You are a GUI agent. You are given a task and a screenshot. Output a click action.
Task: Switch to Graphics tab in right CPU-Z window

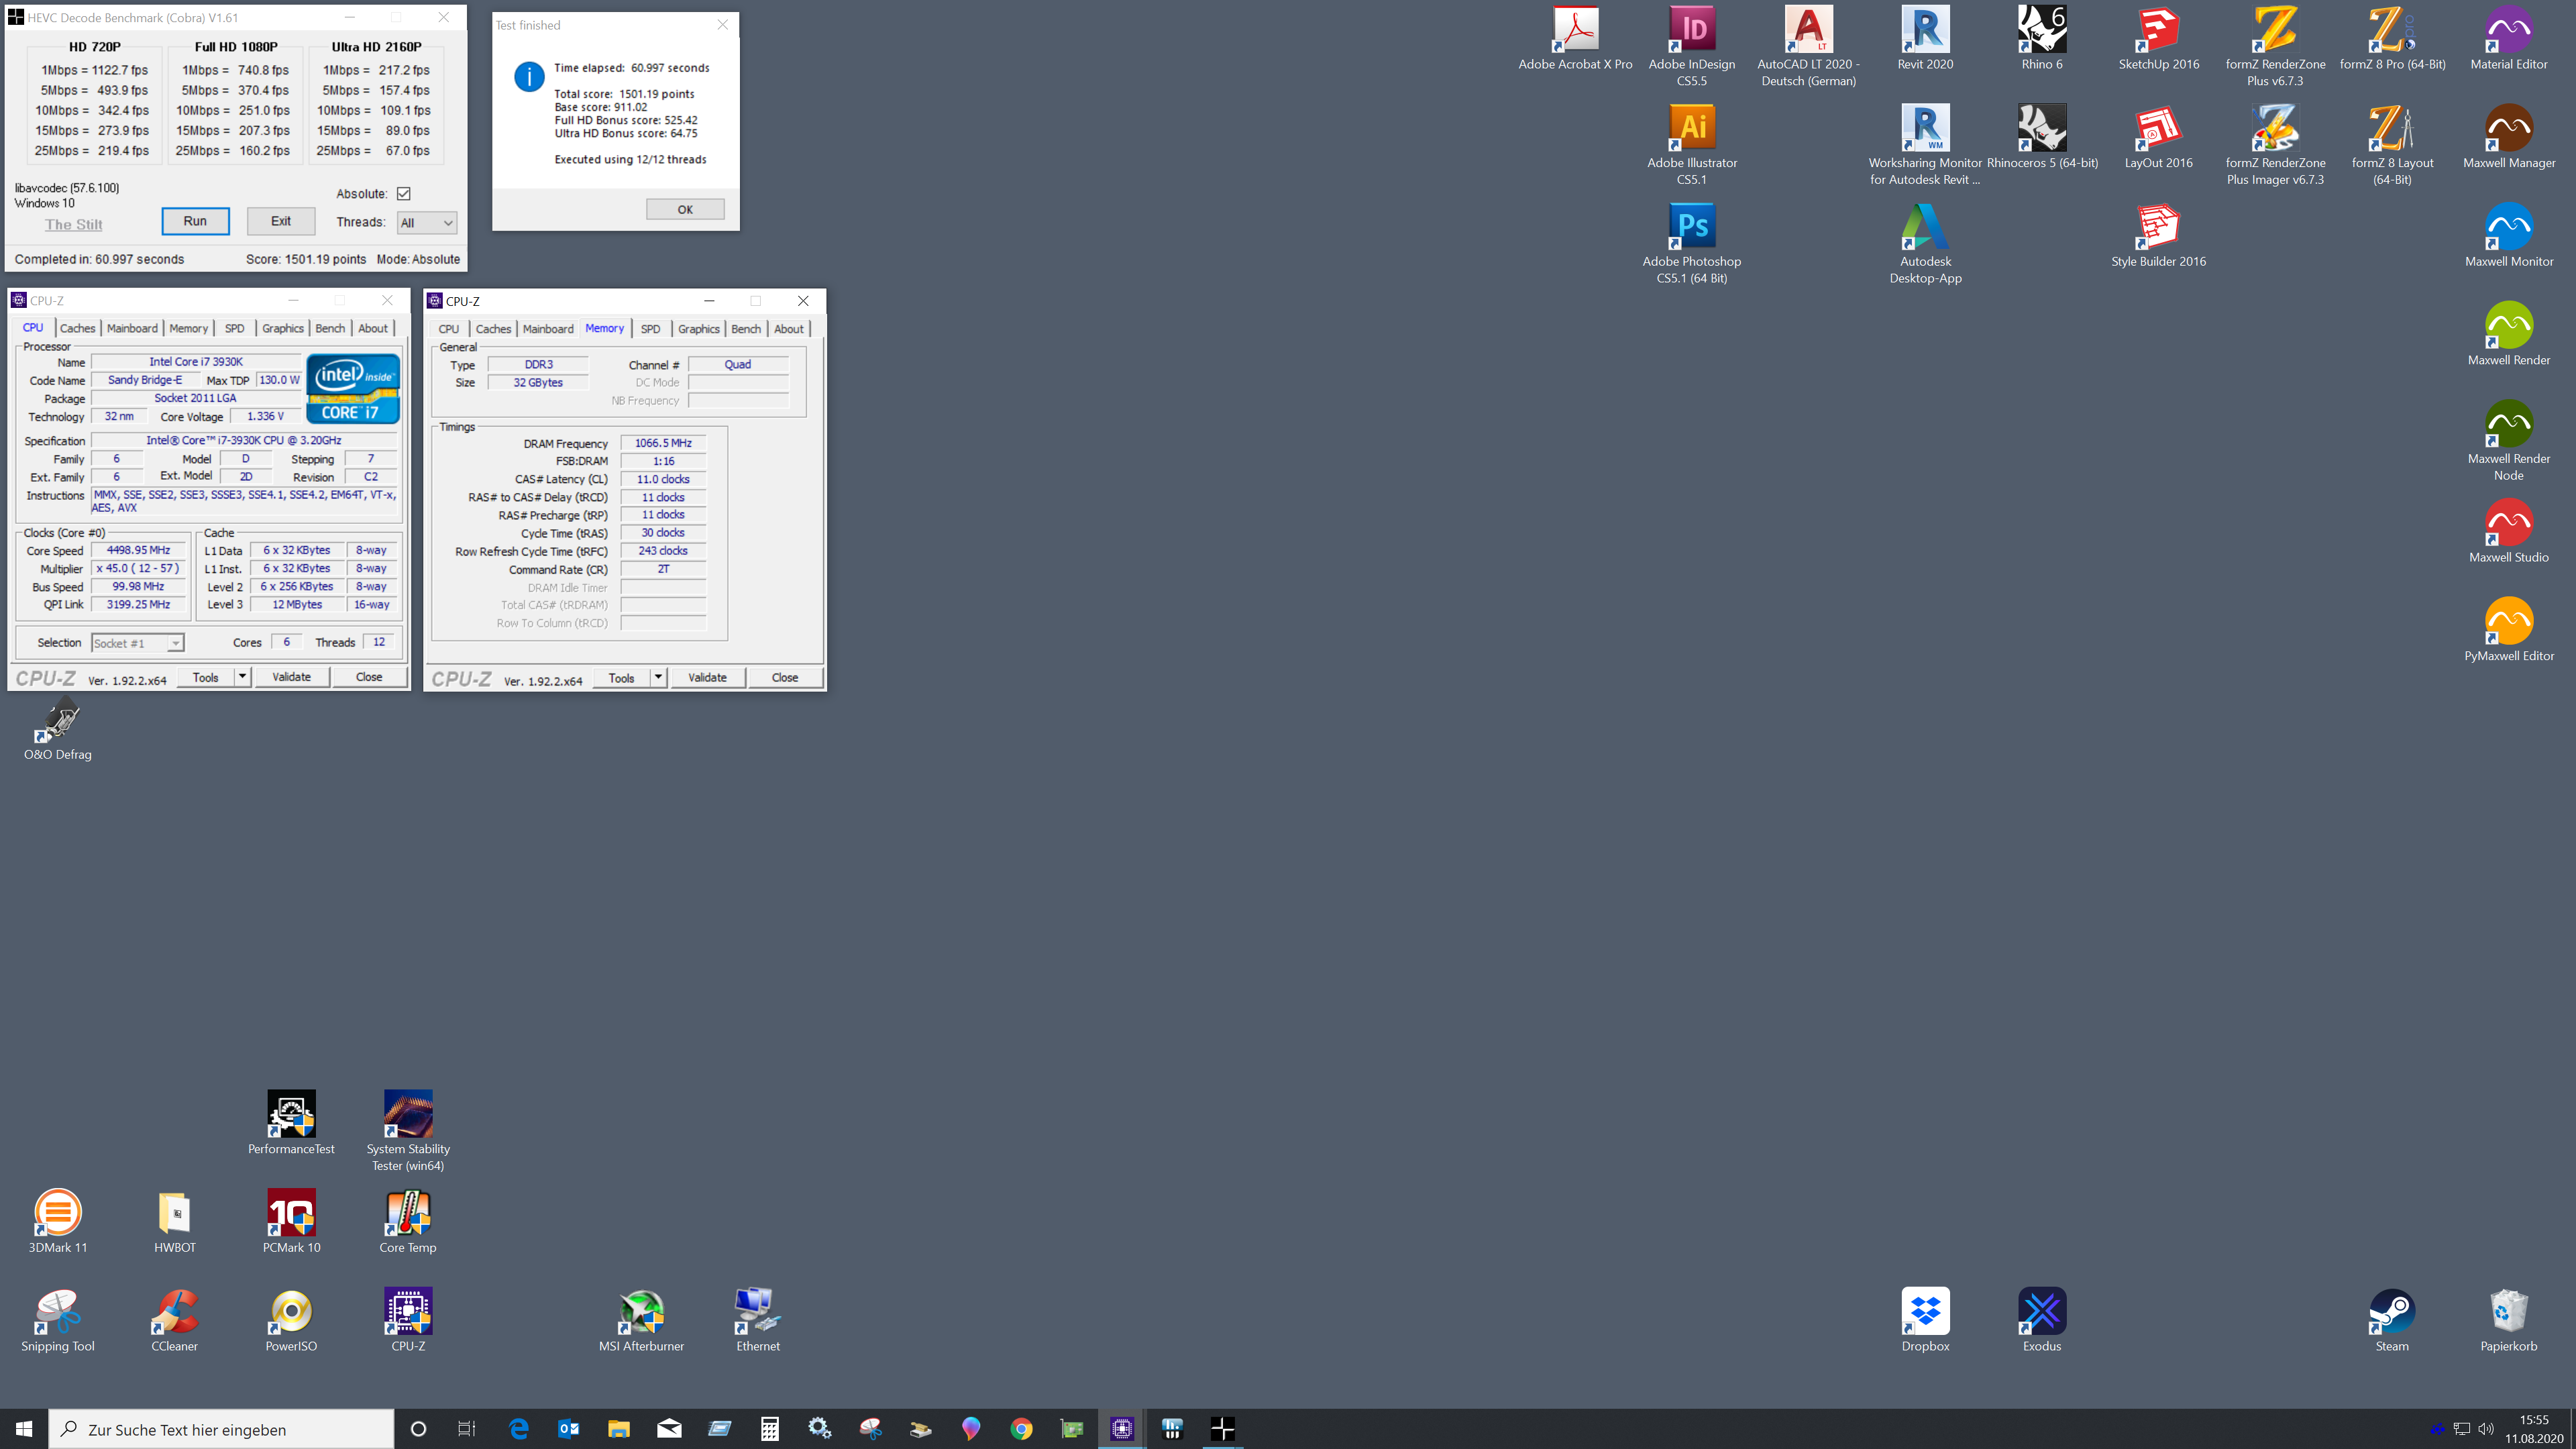(698, 329)
